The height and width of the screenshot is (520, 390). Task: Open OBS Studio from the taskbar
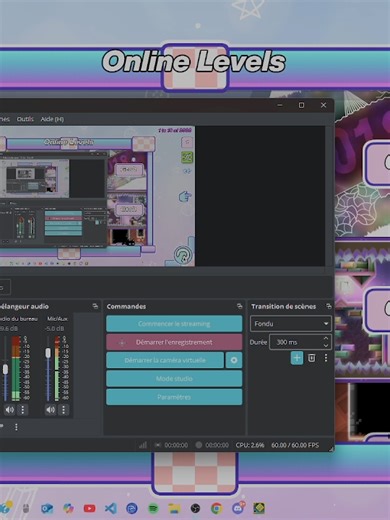[195, 508]
